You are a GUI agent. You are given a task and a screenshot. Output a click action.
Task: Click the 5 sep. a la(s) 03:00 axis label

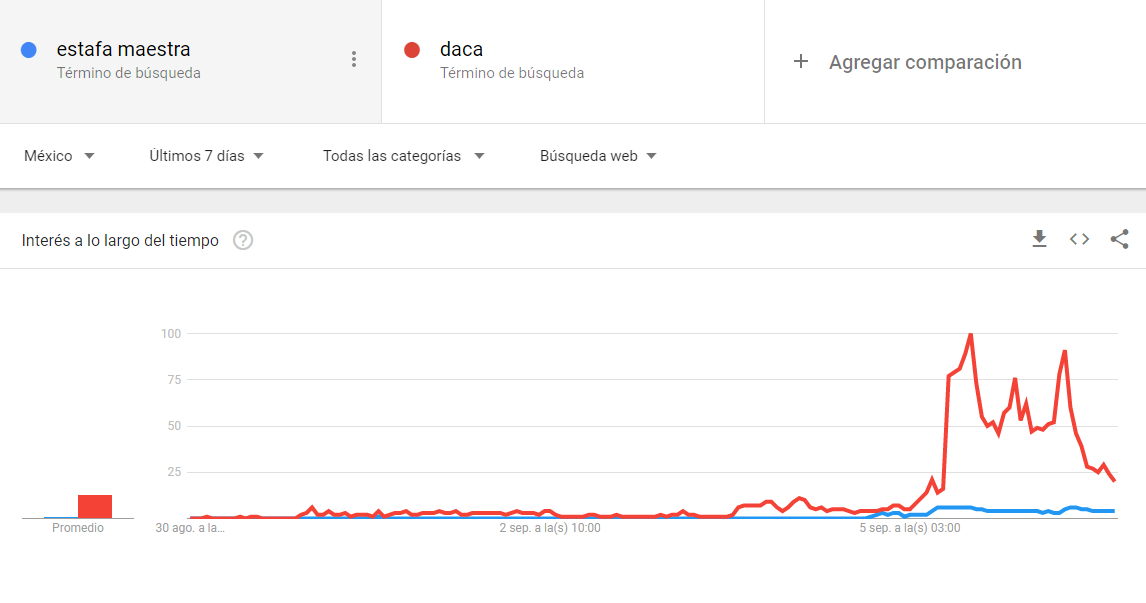pos(910,528)
